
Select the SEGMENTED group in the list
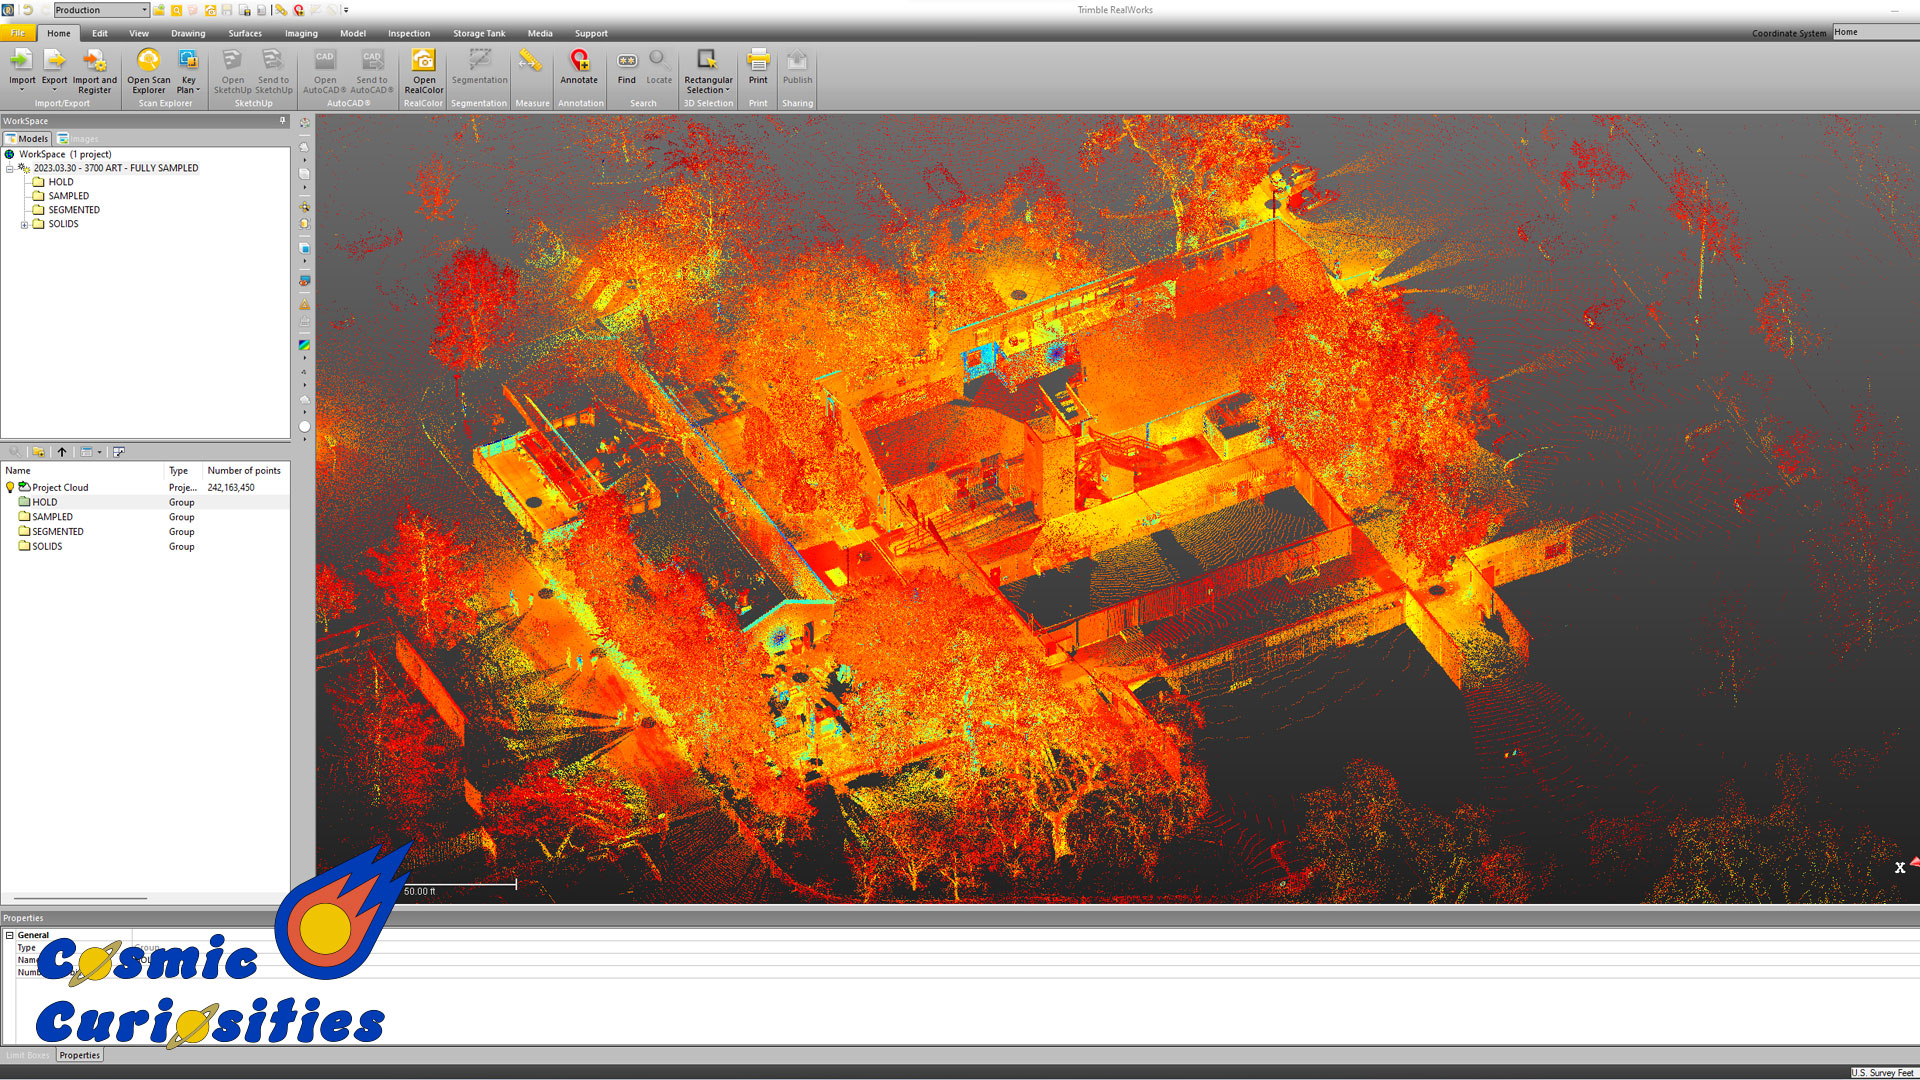tap(57, 532)
